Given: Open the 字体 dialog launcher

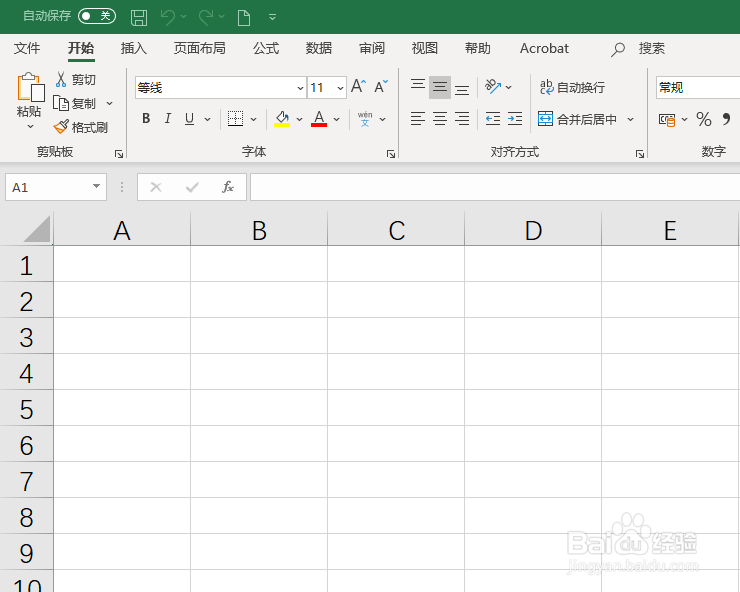Looking at the screenshot, I should [x=391, y=154].
